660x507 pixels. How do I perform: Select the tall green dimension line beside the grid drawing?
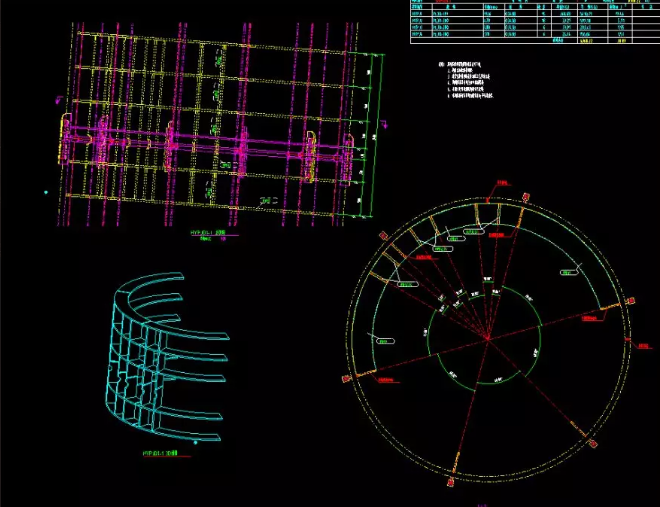coord(378,135)
